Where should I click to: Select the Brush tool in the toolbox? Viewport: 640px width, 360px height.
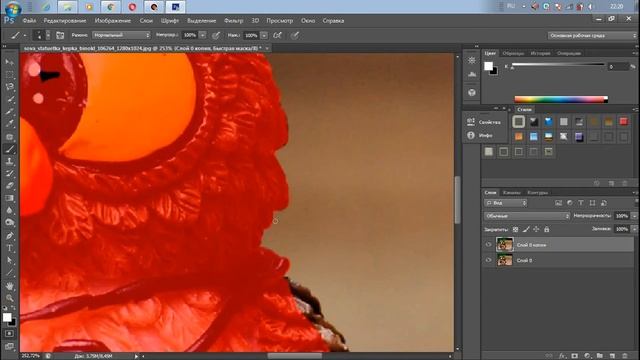(x=9, y=149)
